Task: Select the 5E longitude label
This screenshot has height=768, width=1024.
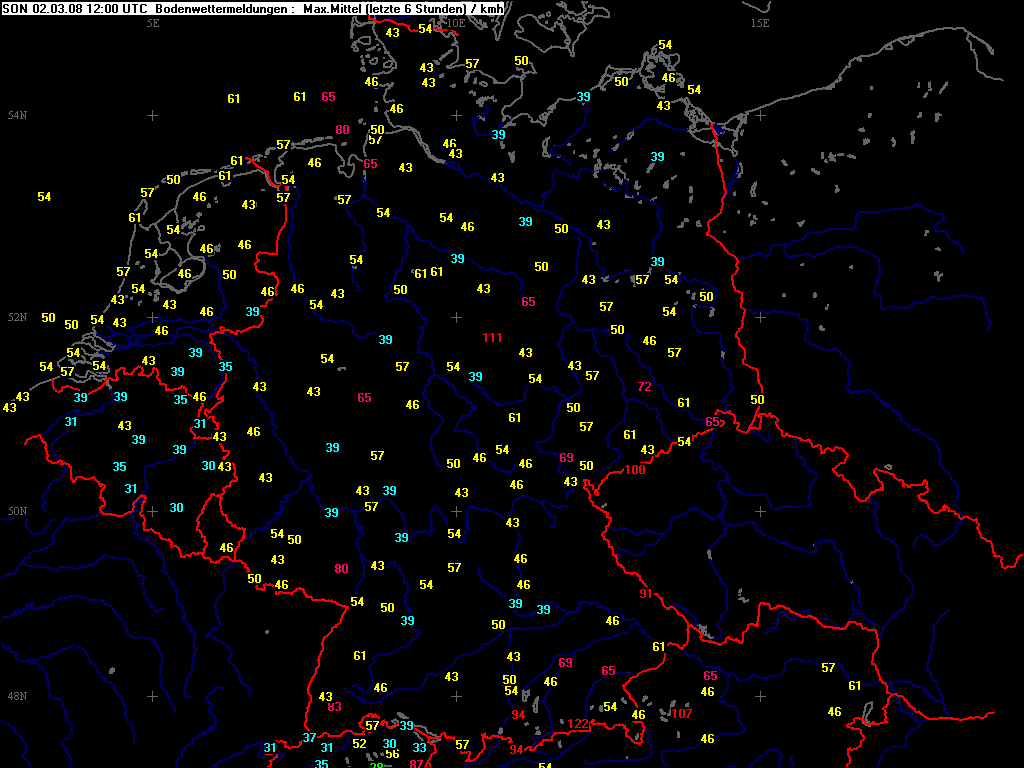Action: (x=153, y=22)
